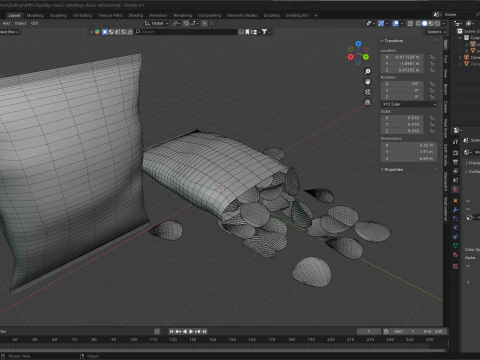Open the World properties tab
Viewport: 480px width, 360px height.
pyautogui.click(x=455, y=189)
